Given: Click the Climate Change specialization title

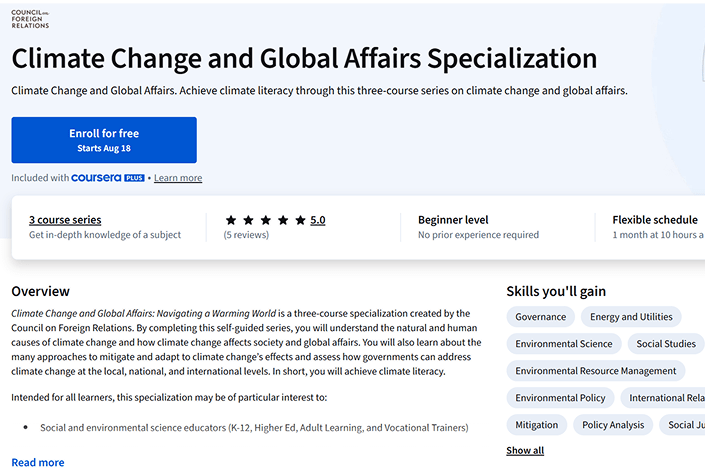Looking at the screenshot, I should (x=304, y=59).
